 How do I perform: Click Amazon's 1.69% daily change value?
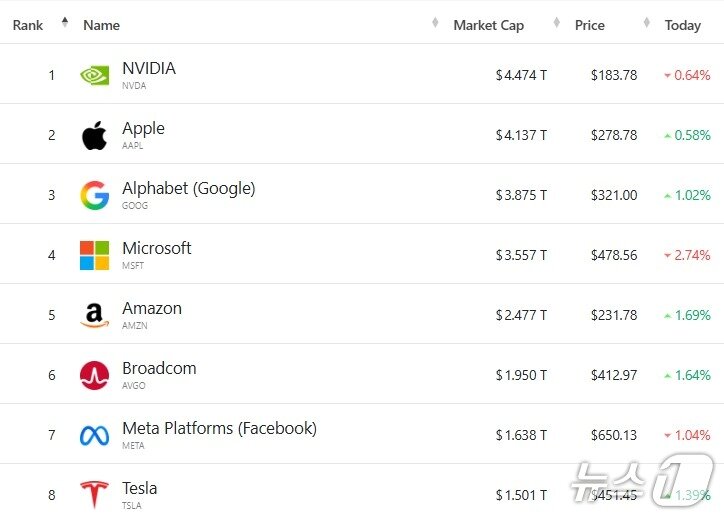[692, 315]
